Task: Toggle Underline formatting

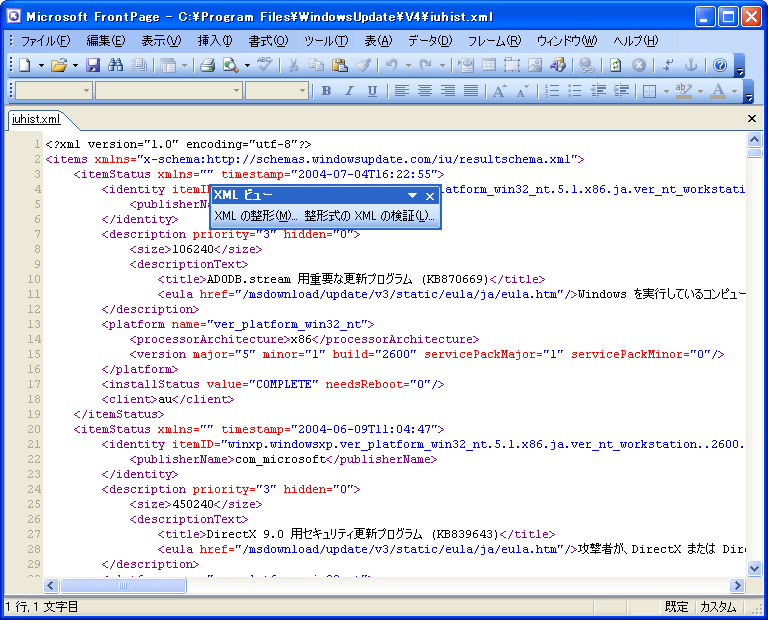Action: (x=372, y=91)
